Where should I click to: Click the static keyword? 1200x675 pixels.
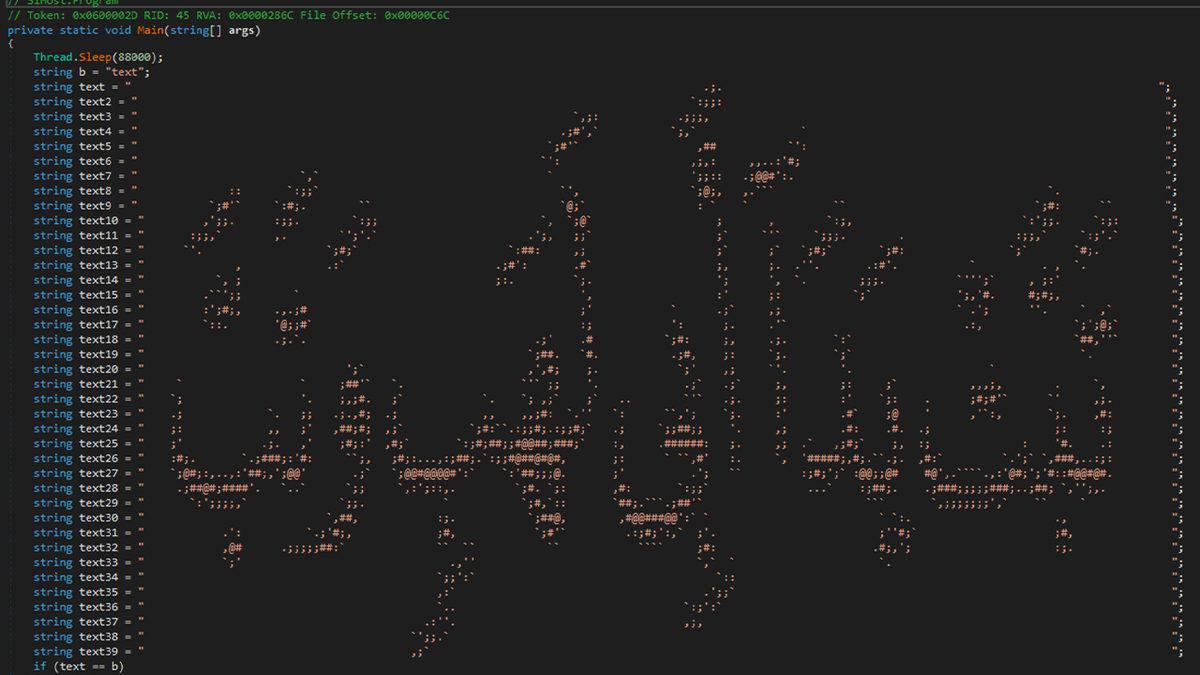(79, 31)
